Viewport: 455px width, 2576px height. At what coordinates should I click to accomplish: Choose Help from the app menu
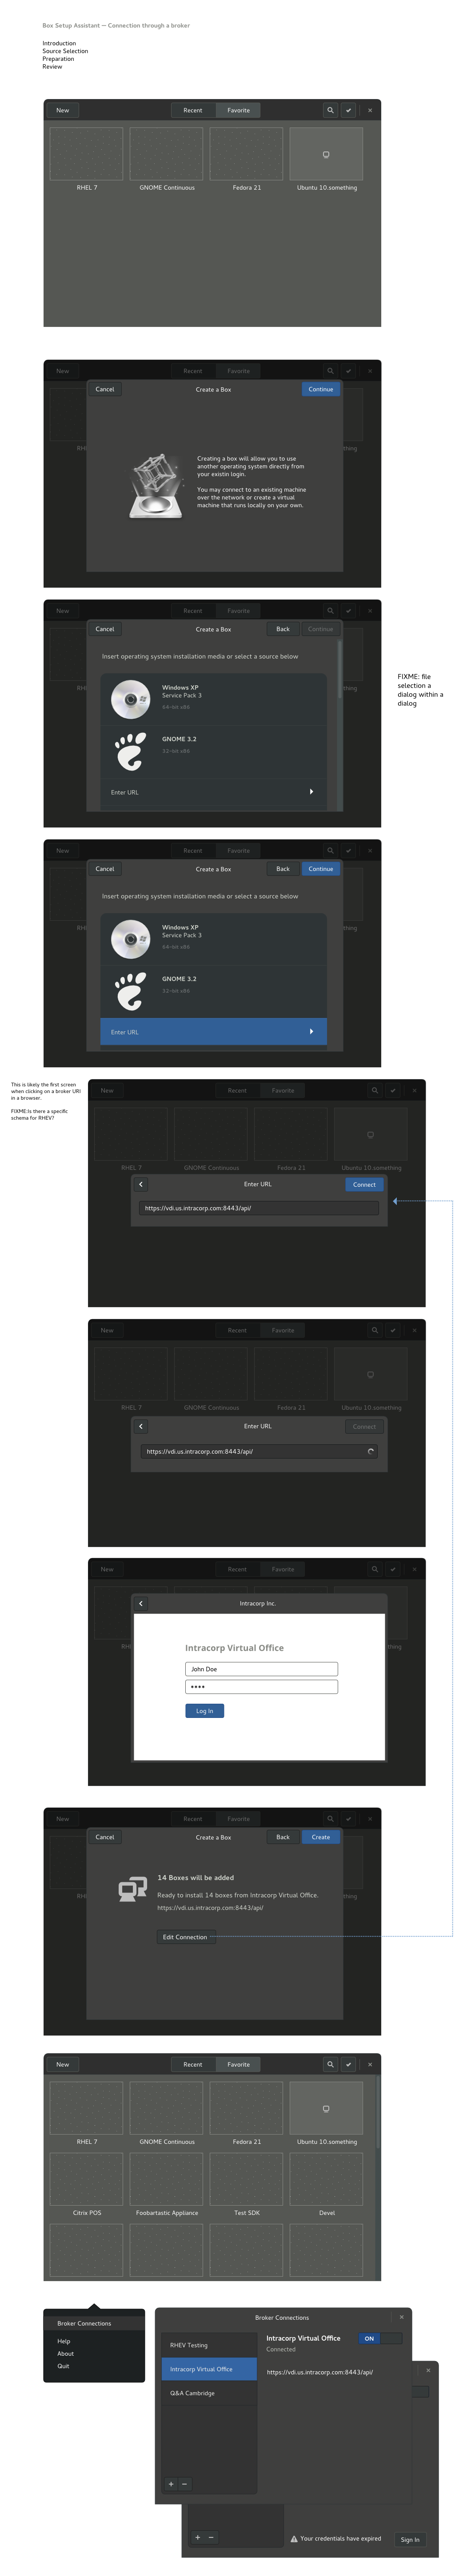[x=64, y=2341]
